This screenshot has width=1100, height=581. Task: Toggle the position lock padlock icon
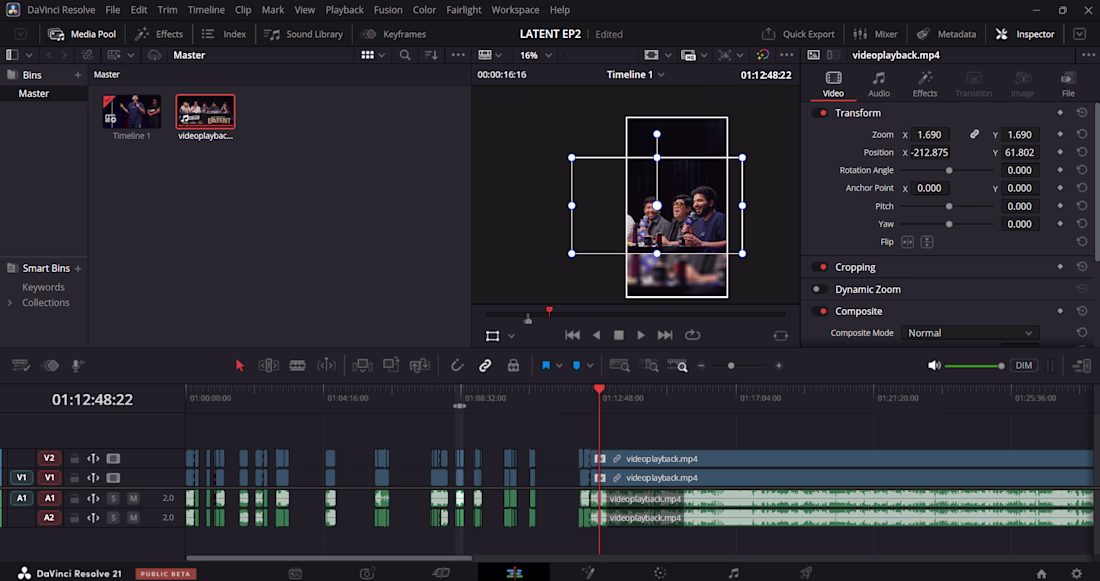coord(514,366)
